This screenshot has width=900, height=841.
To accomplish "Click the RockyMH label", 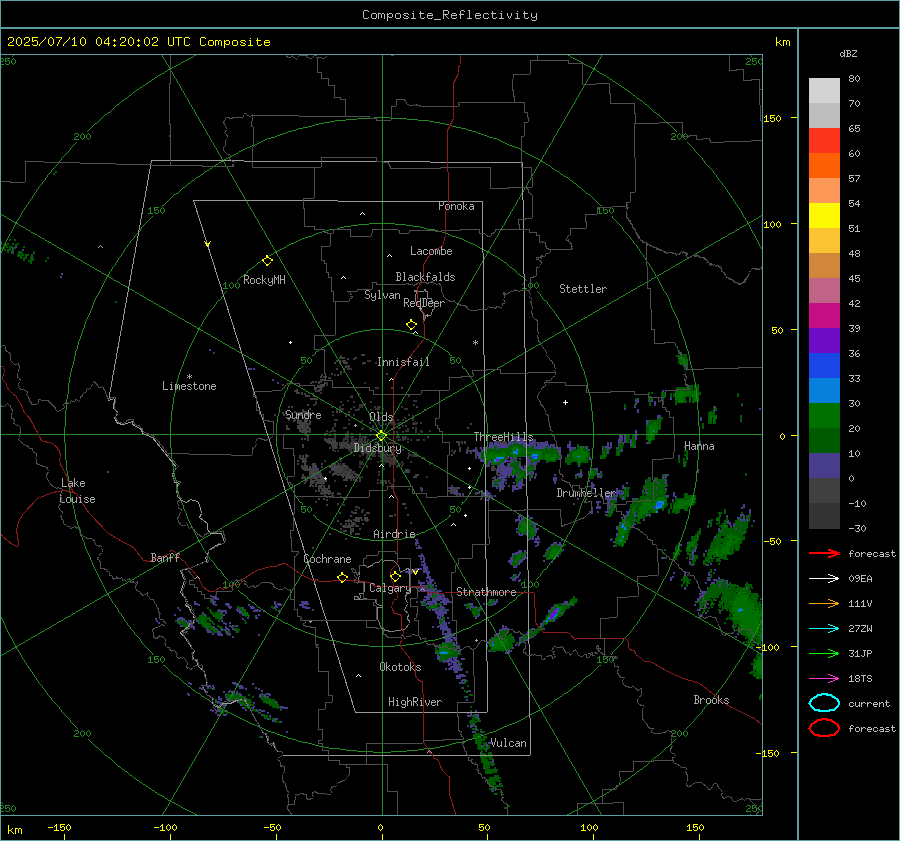I will coord(264,280).
